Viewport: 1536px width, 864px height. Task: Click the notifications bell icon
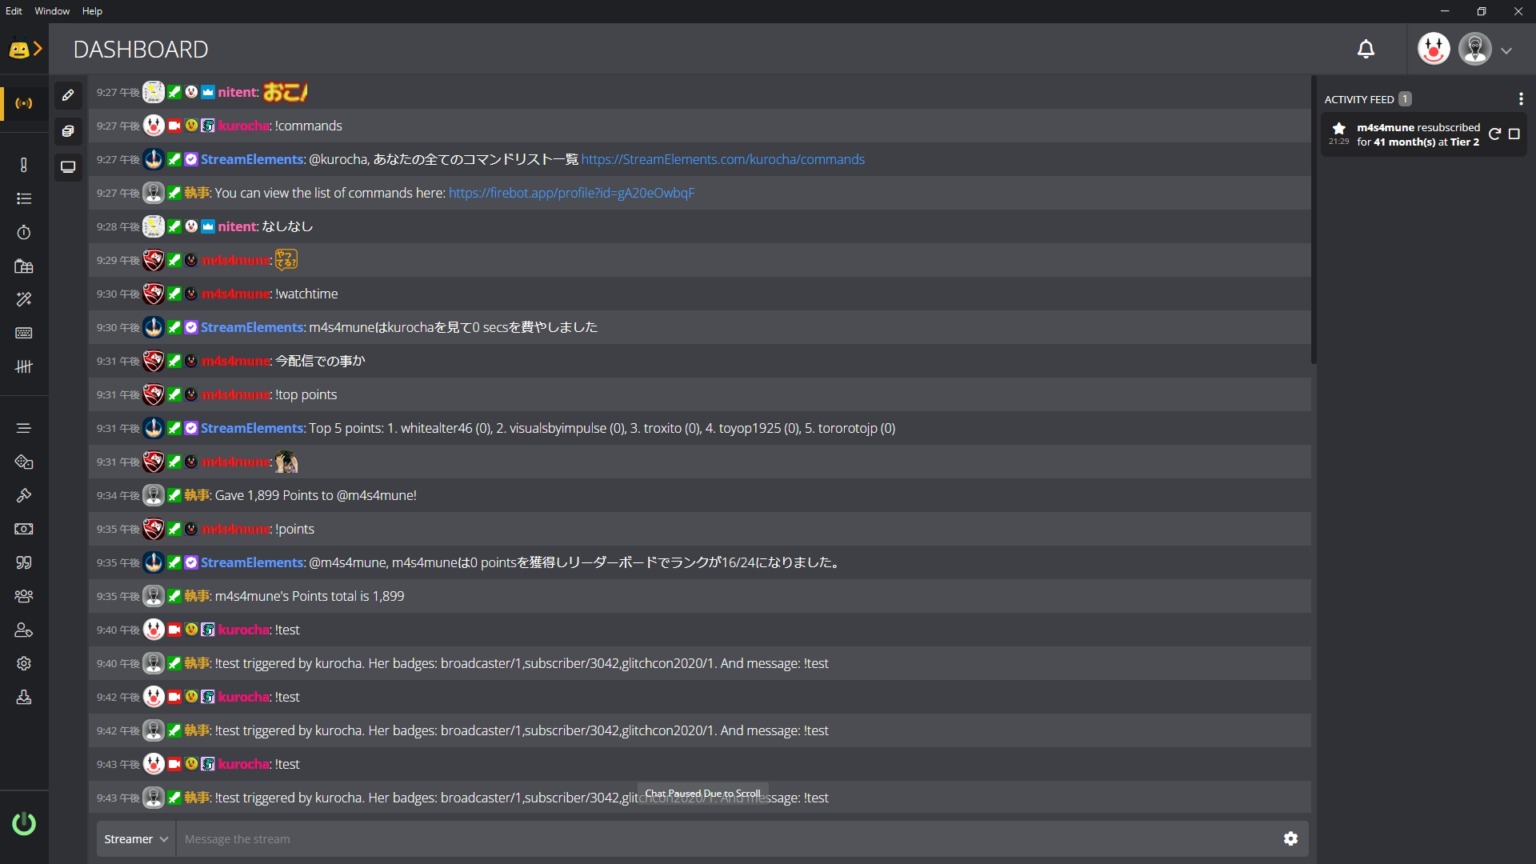(x=1366, y=49)
